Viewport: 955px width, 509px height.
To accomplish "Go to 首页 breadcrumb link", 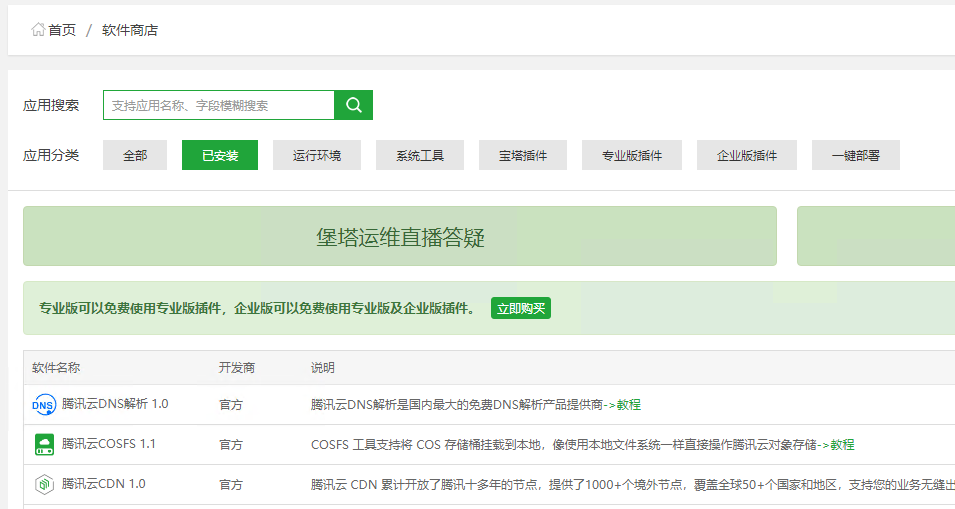I will (x=62, y=30).
